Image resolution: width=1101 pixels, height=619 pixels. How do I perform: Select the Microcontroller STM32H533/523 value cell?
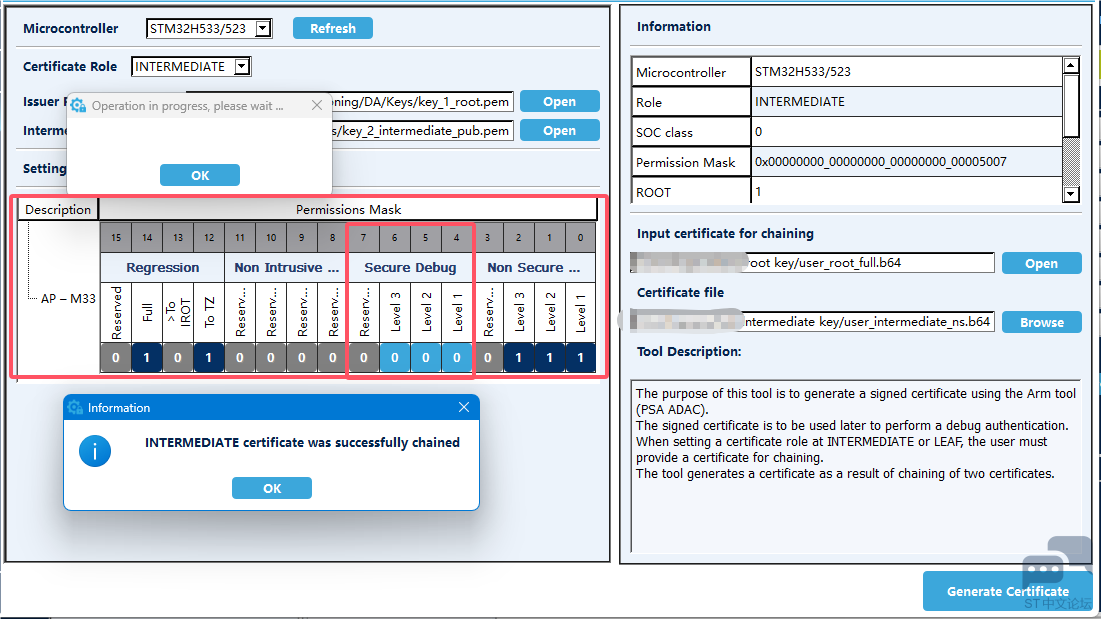[906, 72]
